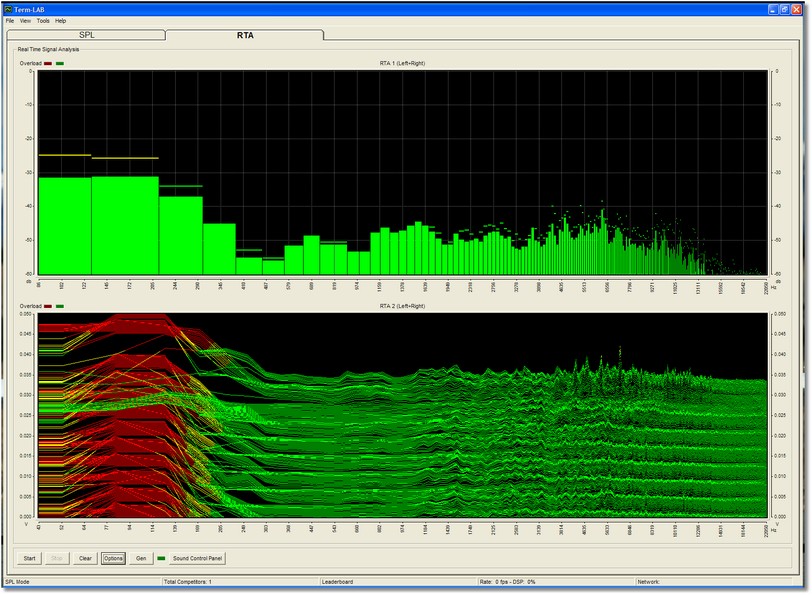Click the Overload label above RTA 2

point(31,307)
